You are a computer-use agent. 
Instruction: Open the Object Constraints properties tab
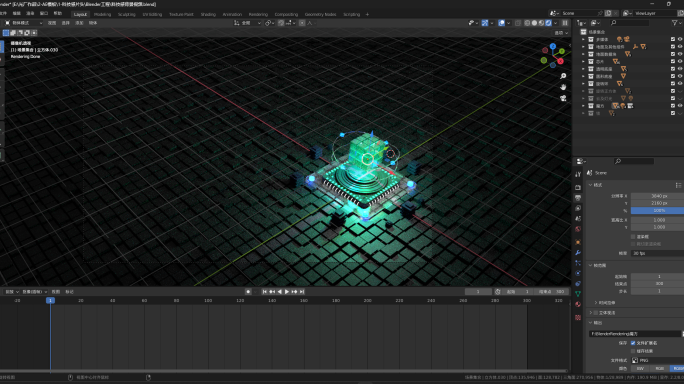[578, 284]
